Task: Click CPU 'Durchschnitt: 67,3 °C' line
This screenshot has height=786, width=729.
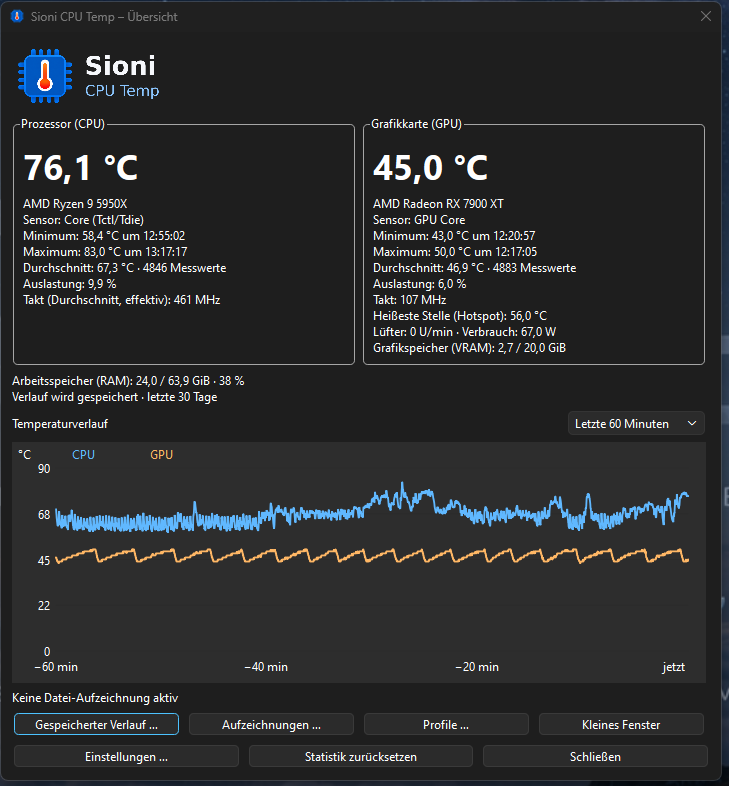Action: [124, 268]
